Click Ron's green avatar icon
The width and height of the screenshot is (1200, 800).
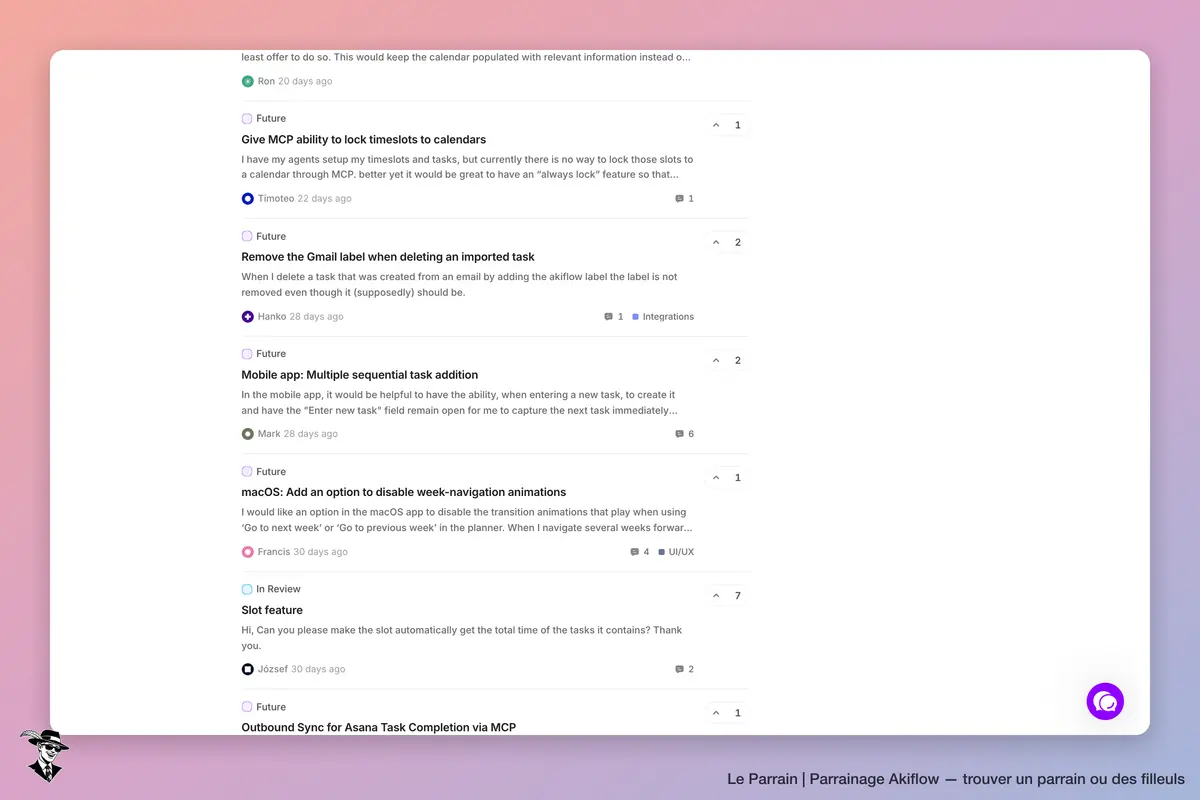(x=248, y=81)
